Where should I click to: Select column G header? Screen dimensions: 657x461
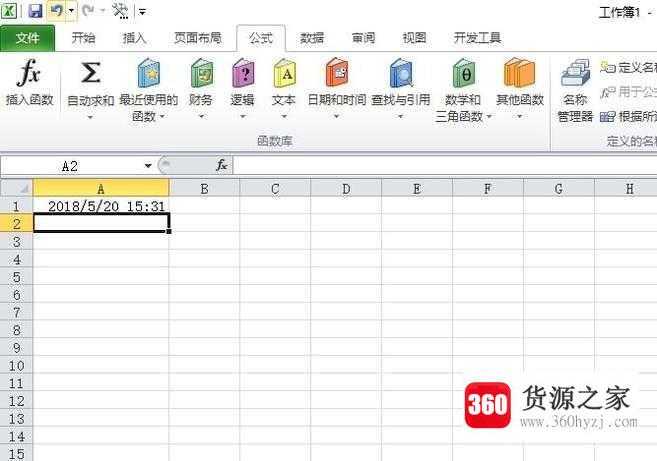pyautogui.click(x=559, y=189)
